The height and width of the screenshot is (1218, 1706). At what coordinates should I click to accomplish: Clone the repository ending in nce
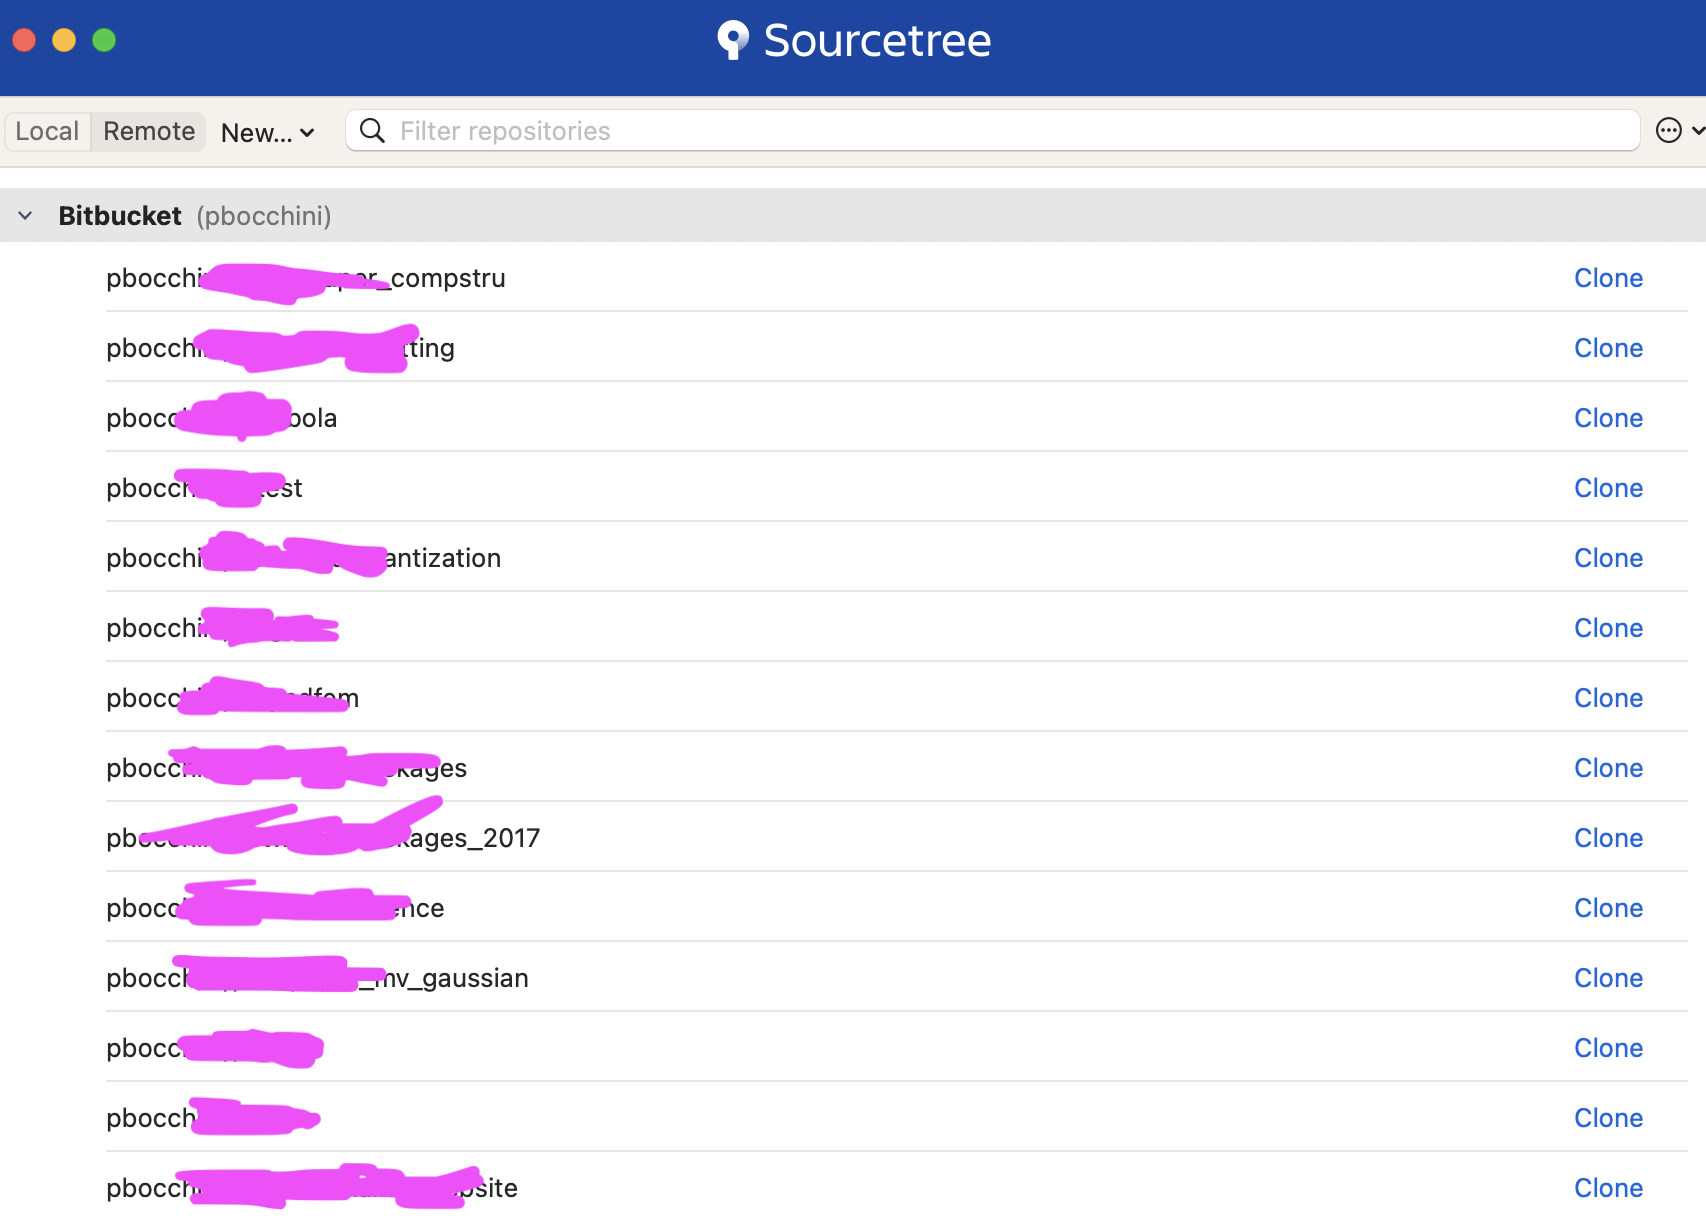click(1608, 908)
